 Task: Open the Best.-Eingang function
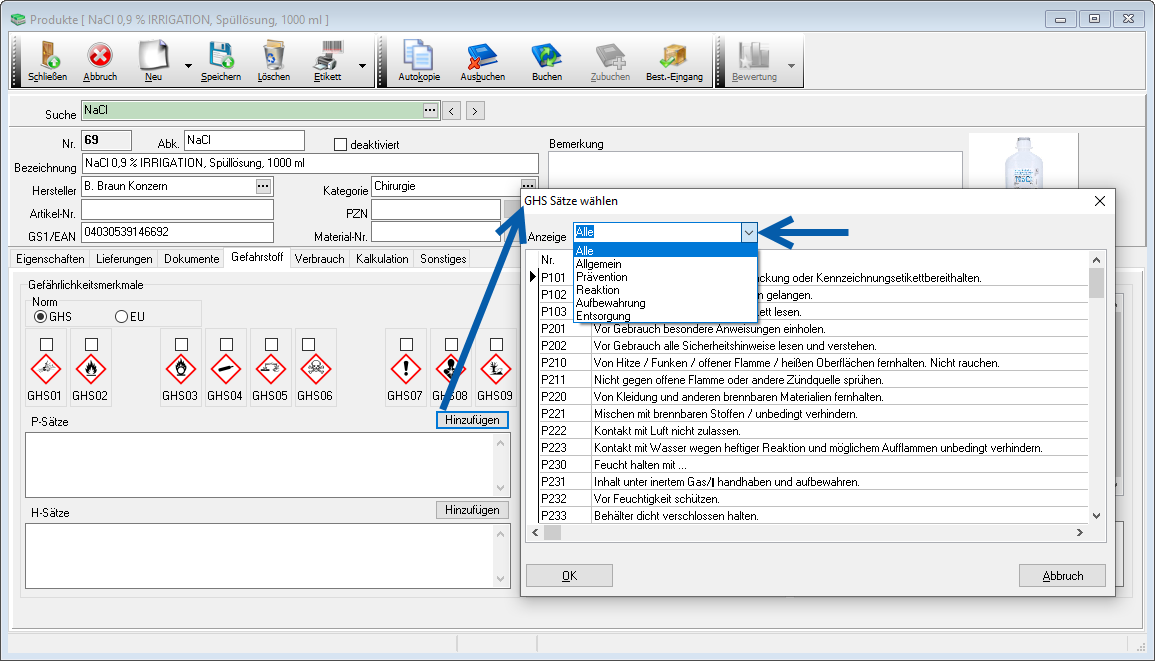coord(673,60)
